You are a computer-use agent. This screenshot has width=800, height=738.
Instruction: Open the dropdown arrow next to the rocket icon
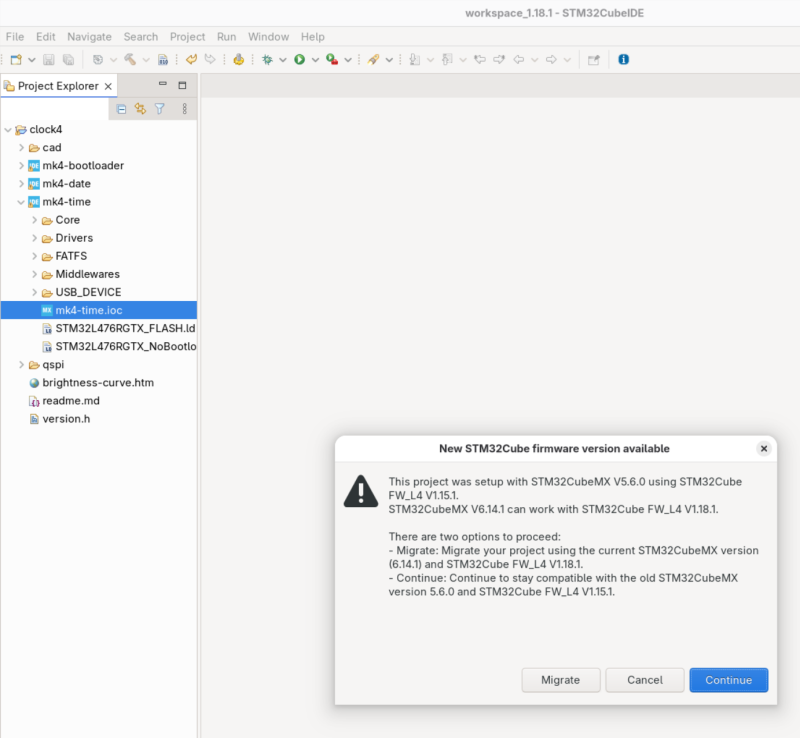[x=389, y=60]
